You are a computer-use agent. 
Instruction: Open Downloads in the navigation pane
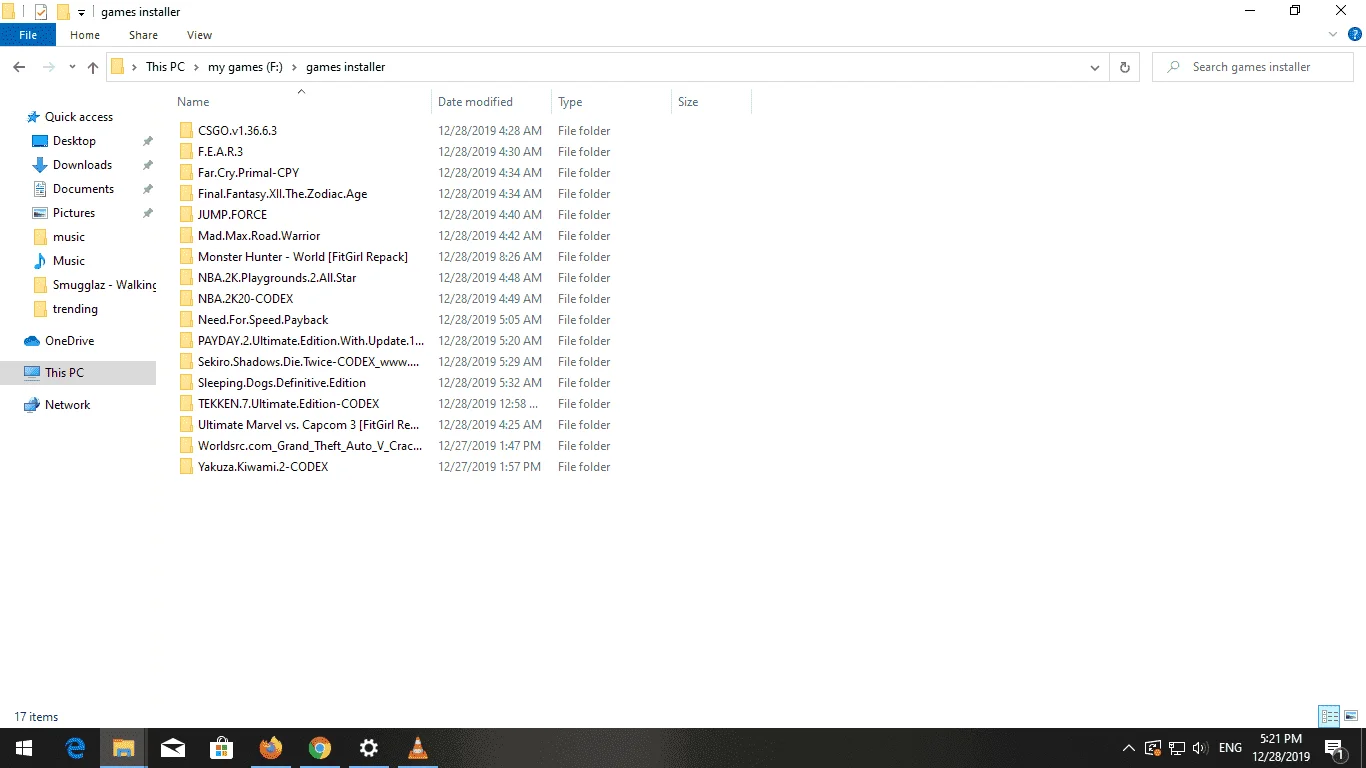(x=82, y=165)
